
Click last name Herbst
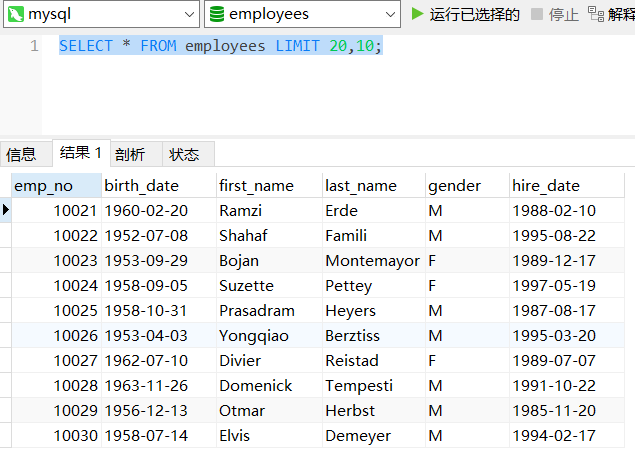coord(350,411)
